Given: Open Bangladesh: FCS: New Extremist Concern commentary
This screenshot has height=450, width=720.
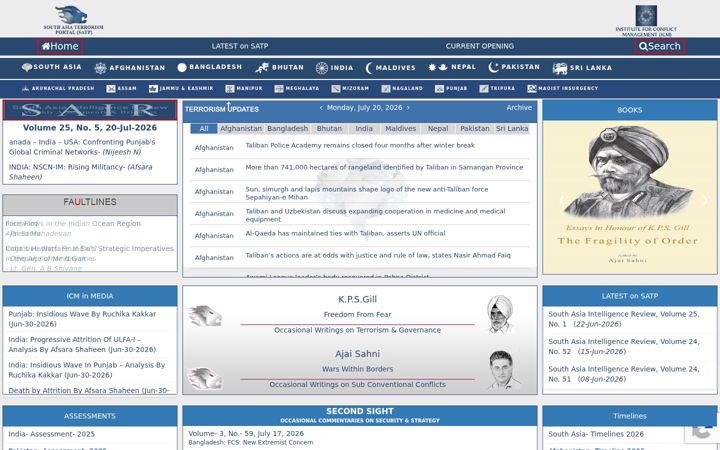Looking at the screenshot, I should 251,443.
